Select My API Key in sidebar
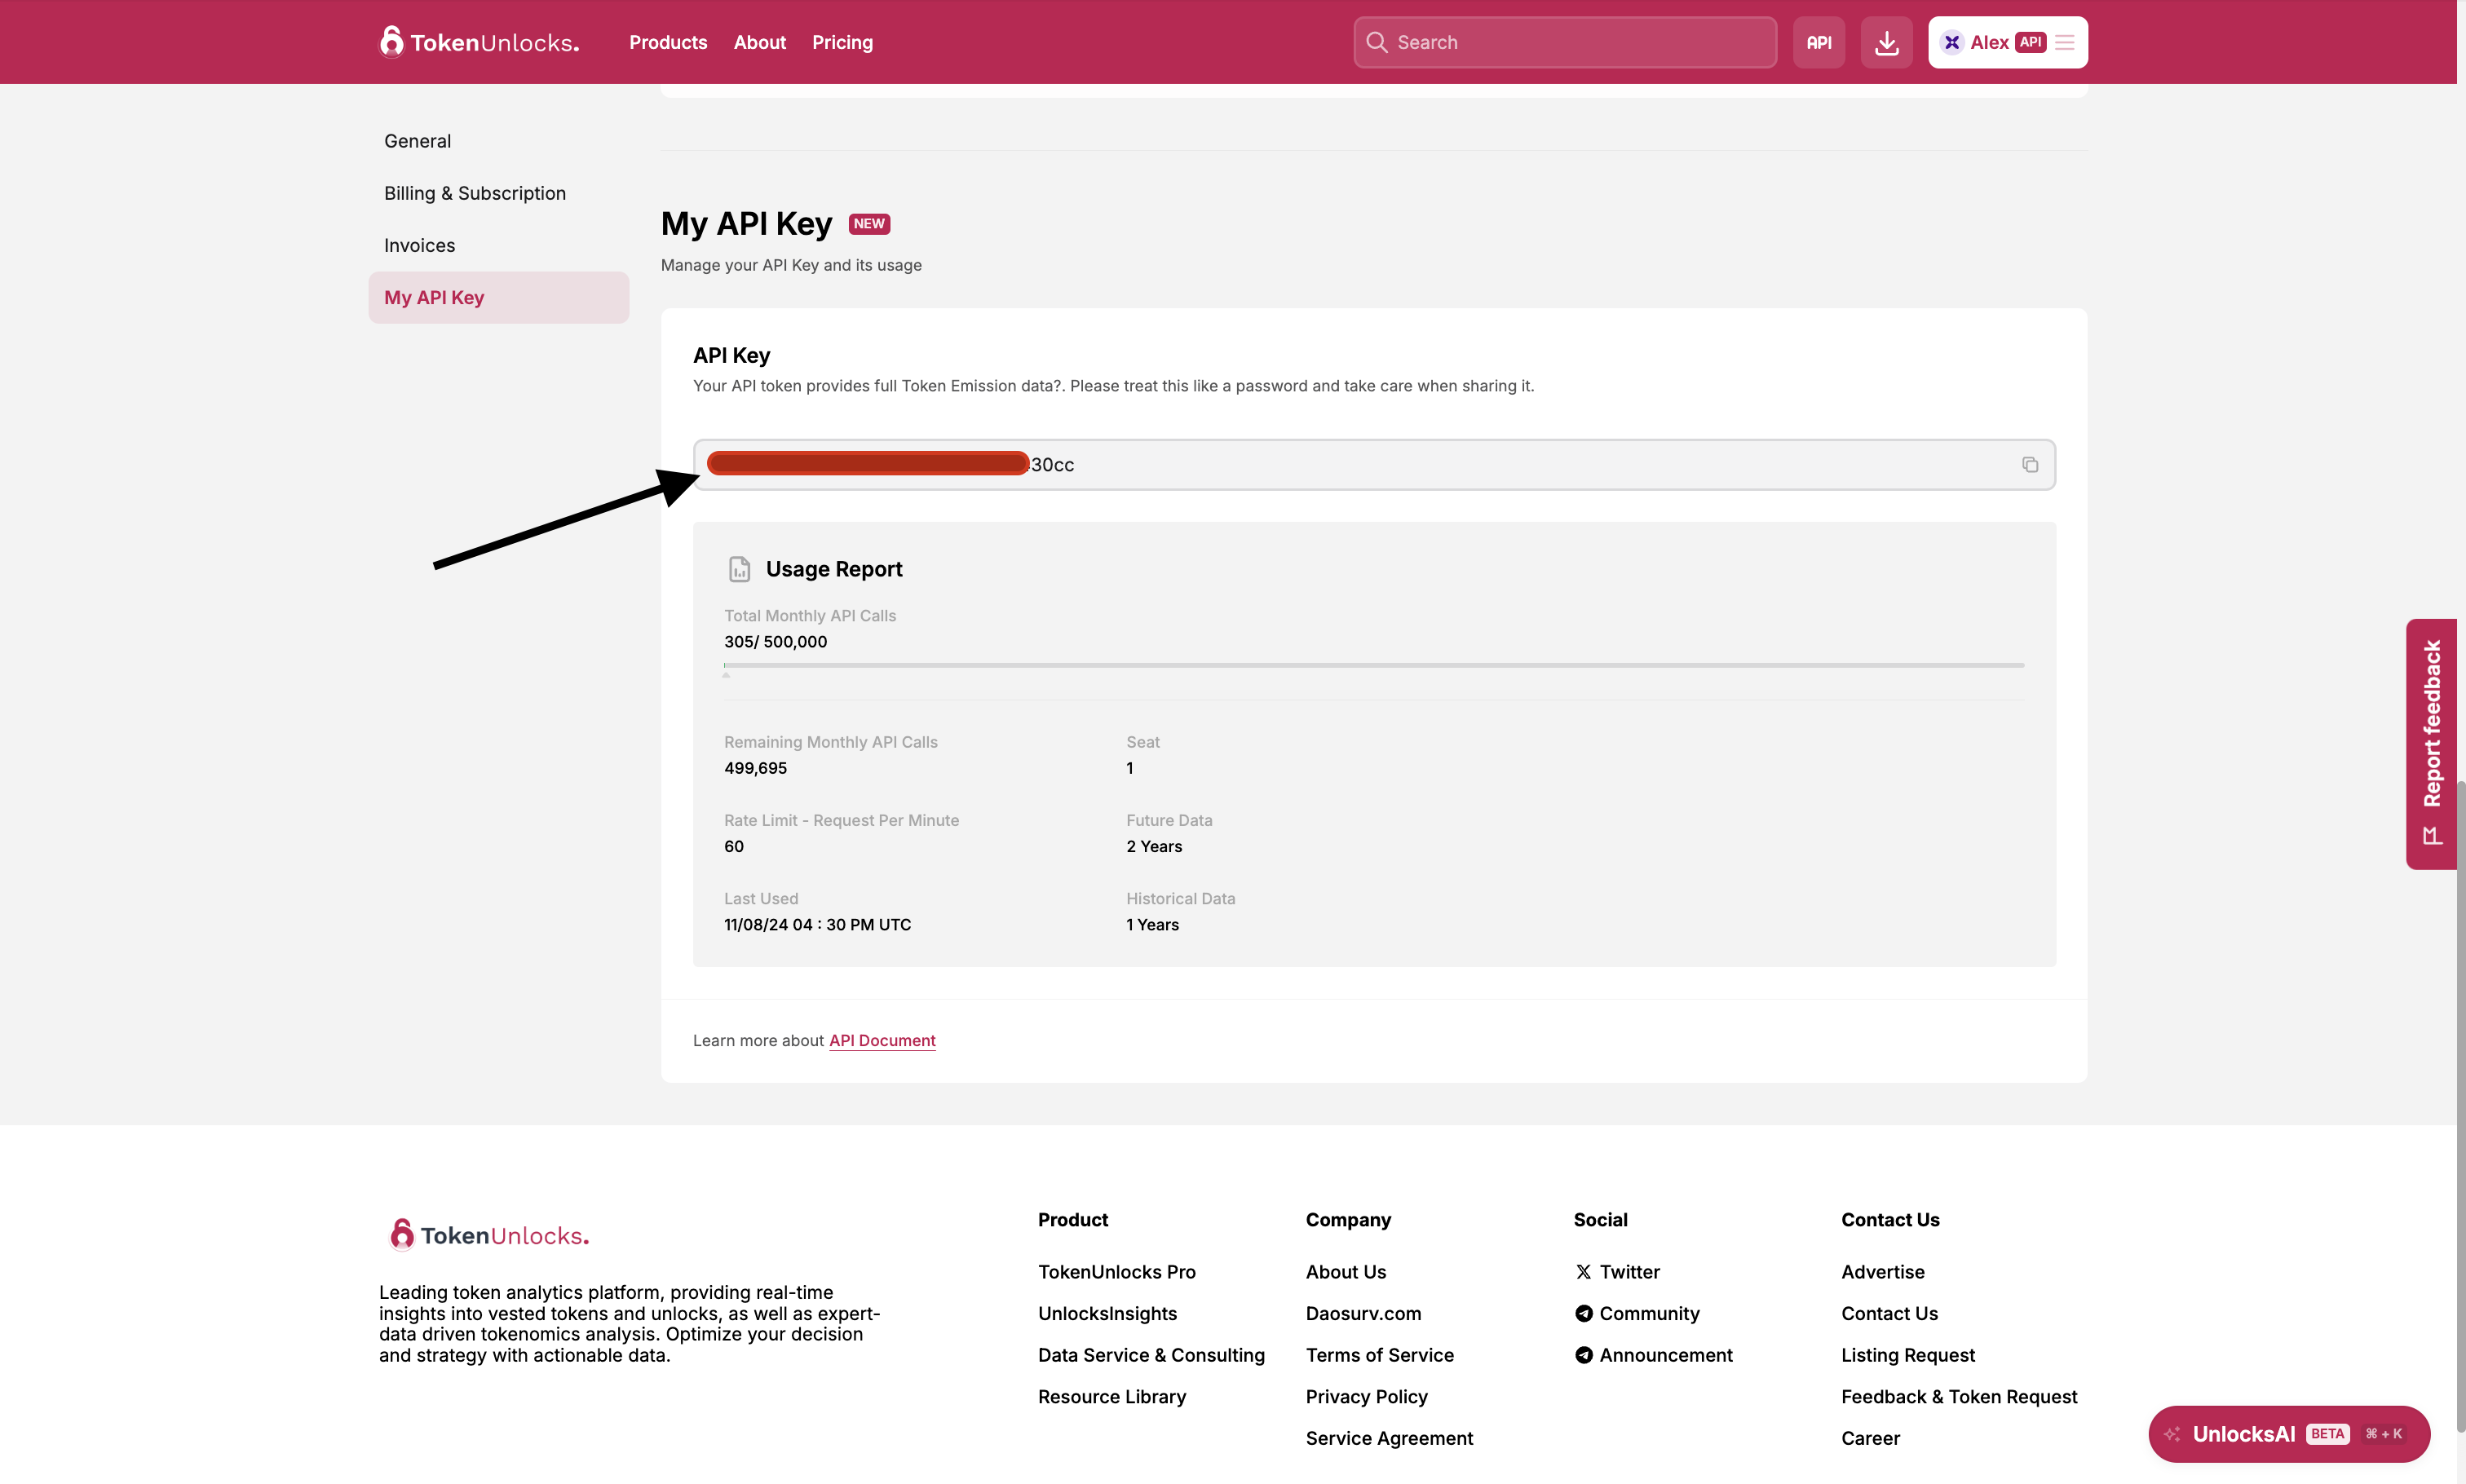 498,297
